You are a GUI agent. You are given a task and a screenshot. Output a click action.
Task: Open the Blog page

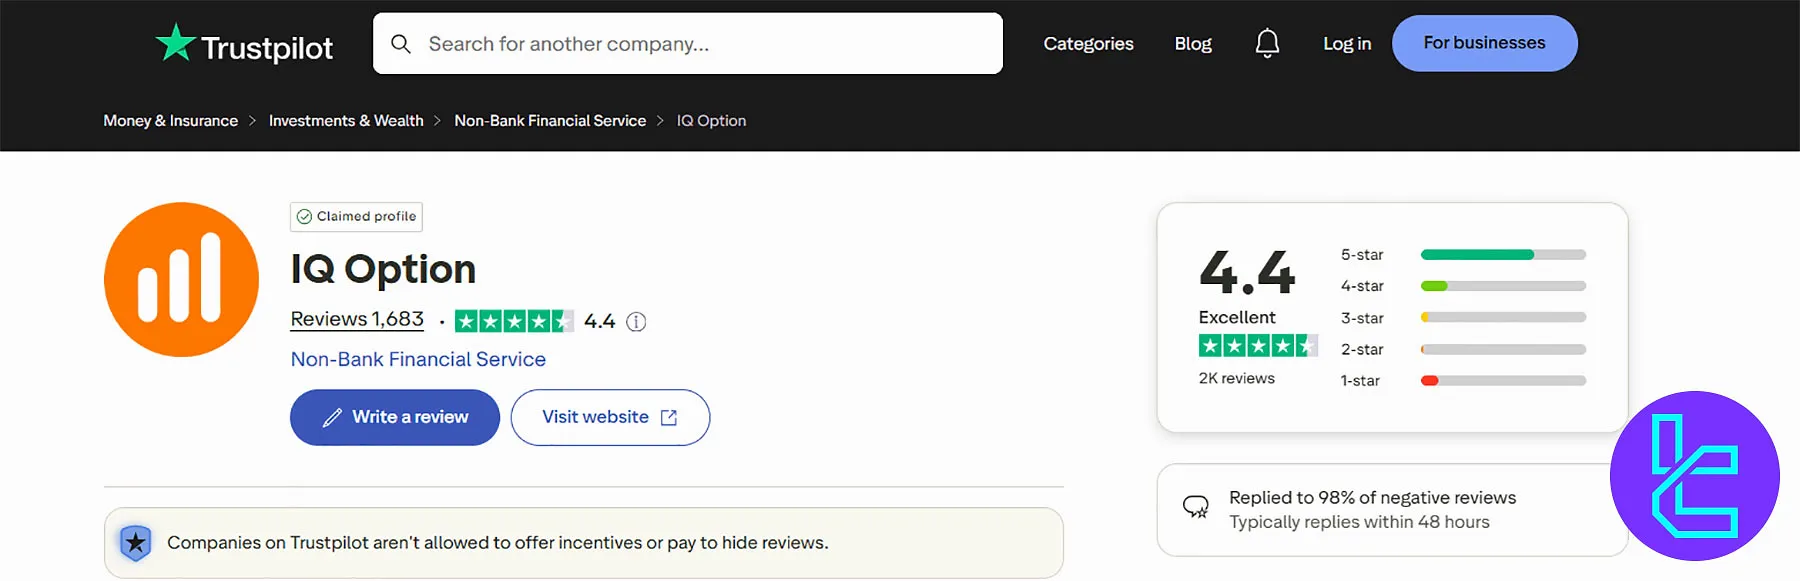point(1192,44)
